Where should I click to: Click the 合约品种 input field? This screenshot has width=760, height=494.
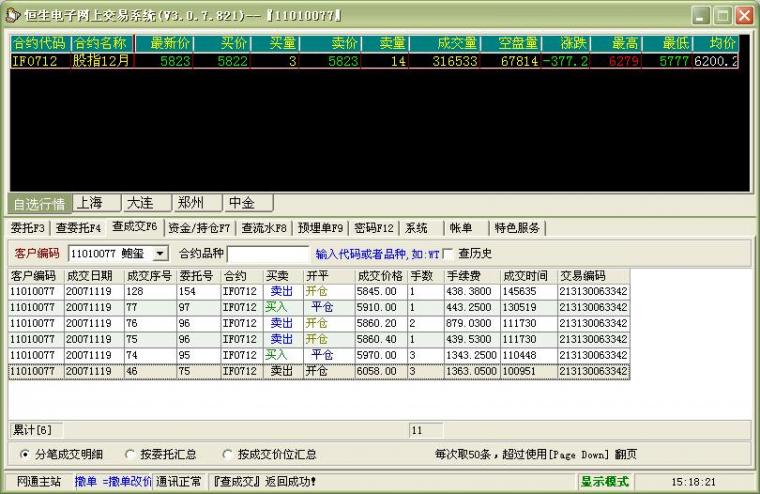tap(268, 254)
